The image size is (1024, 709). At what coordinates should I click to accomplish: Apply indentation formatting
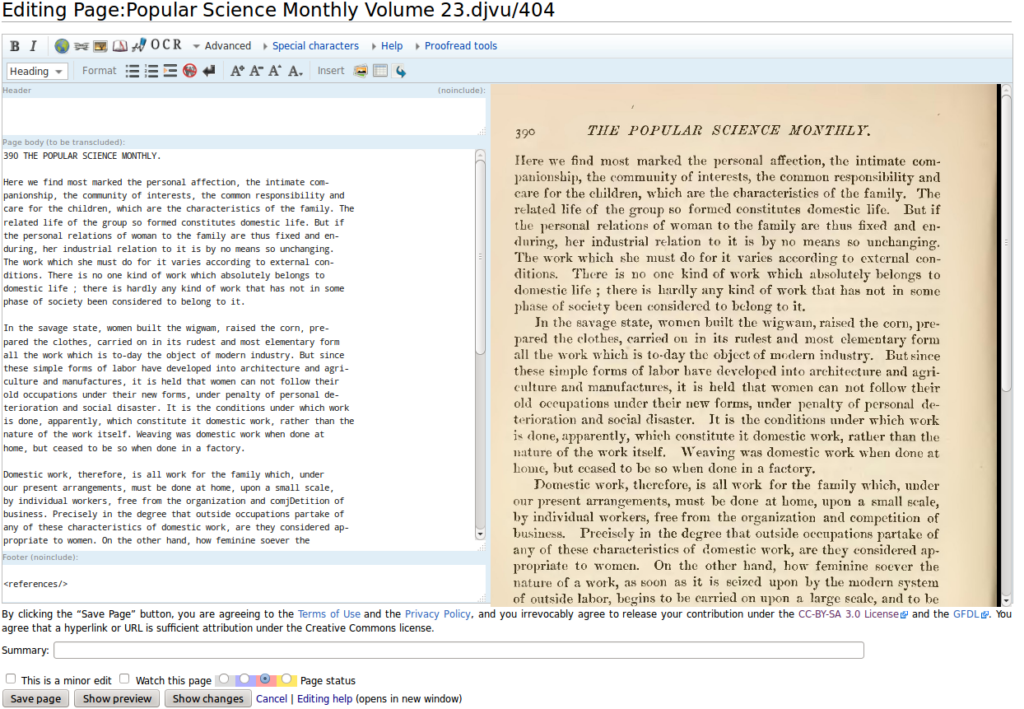click(170, 71)
